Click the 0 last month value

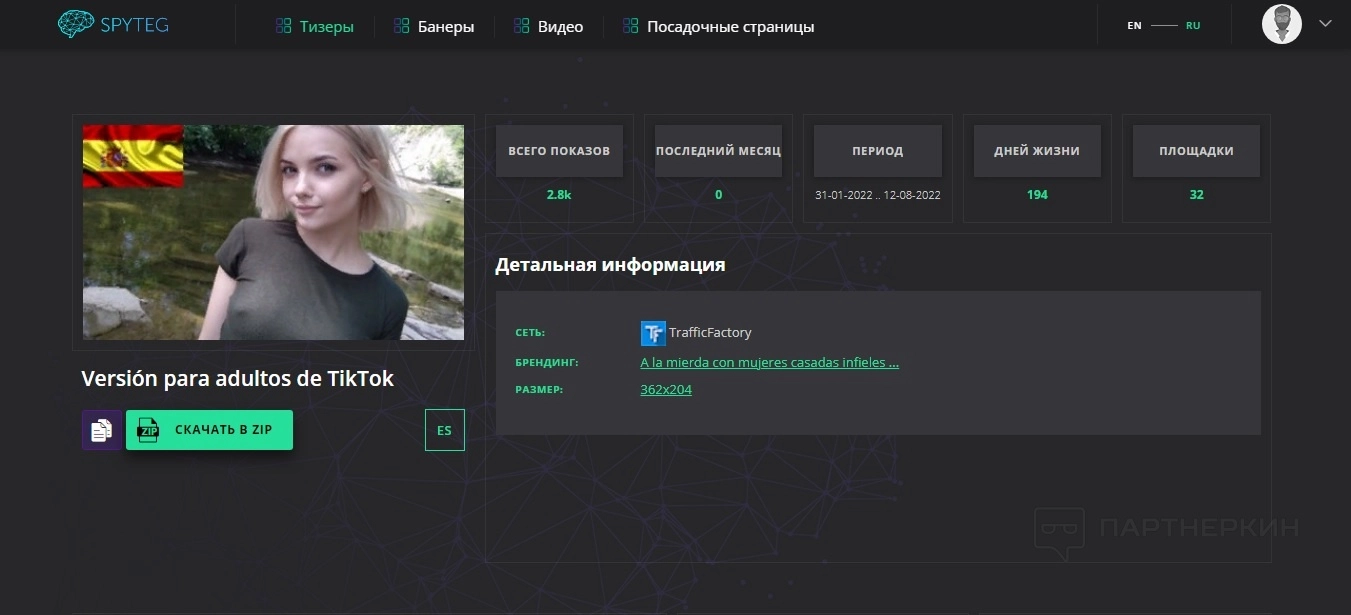pos(718,195)
